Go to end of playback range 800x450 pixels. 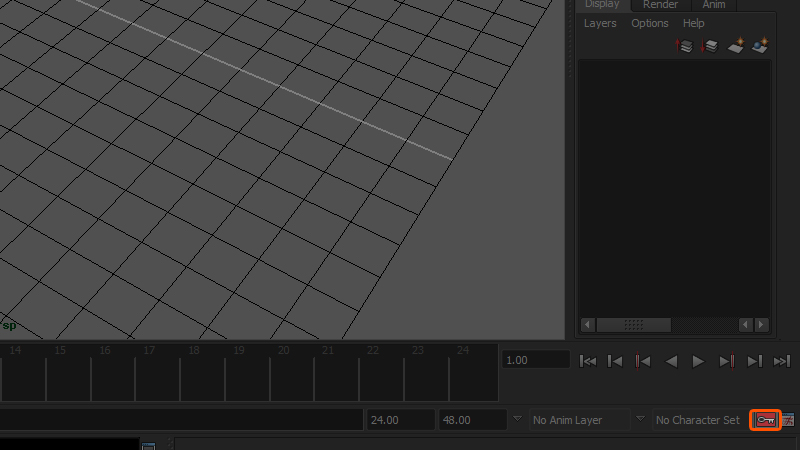782,361
